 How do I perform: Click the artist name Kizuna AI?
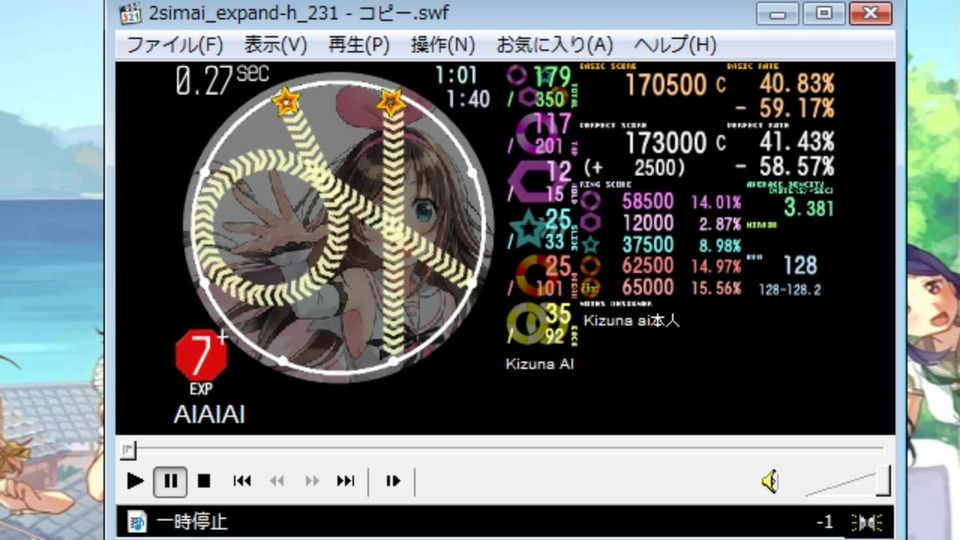click(x=539, y=364)
